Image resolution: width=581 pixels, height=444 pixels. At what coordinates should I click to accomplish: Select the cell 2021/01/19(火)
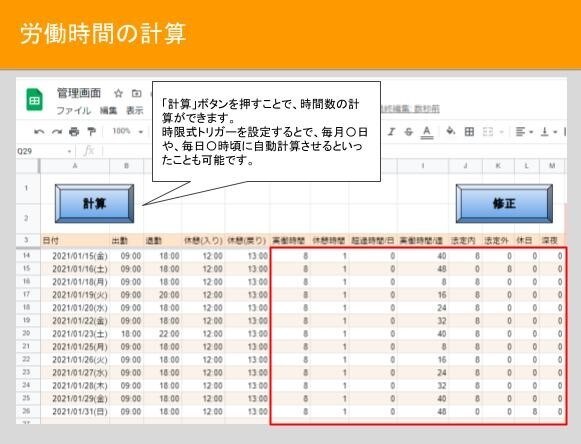click(75, 295)
